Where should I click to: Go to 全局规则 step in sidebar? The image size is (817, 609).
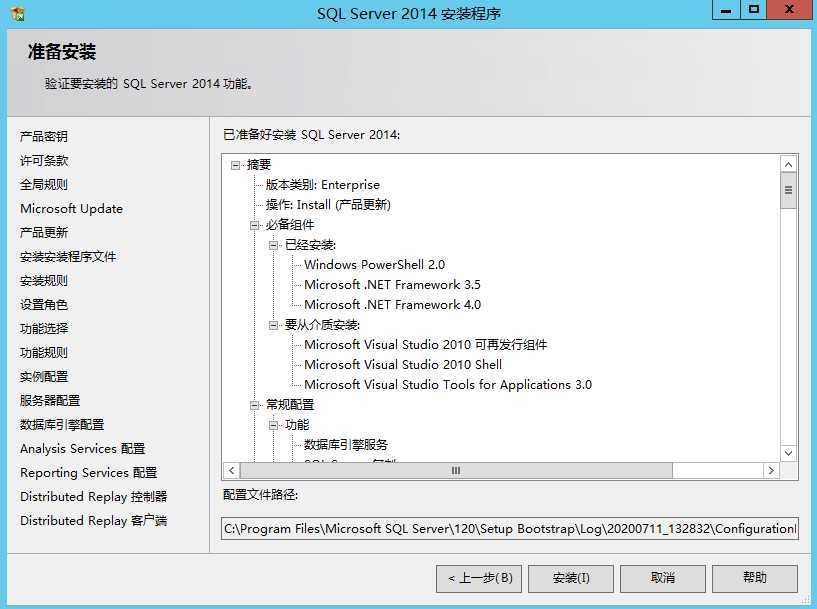(44, 184)
